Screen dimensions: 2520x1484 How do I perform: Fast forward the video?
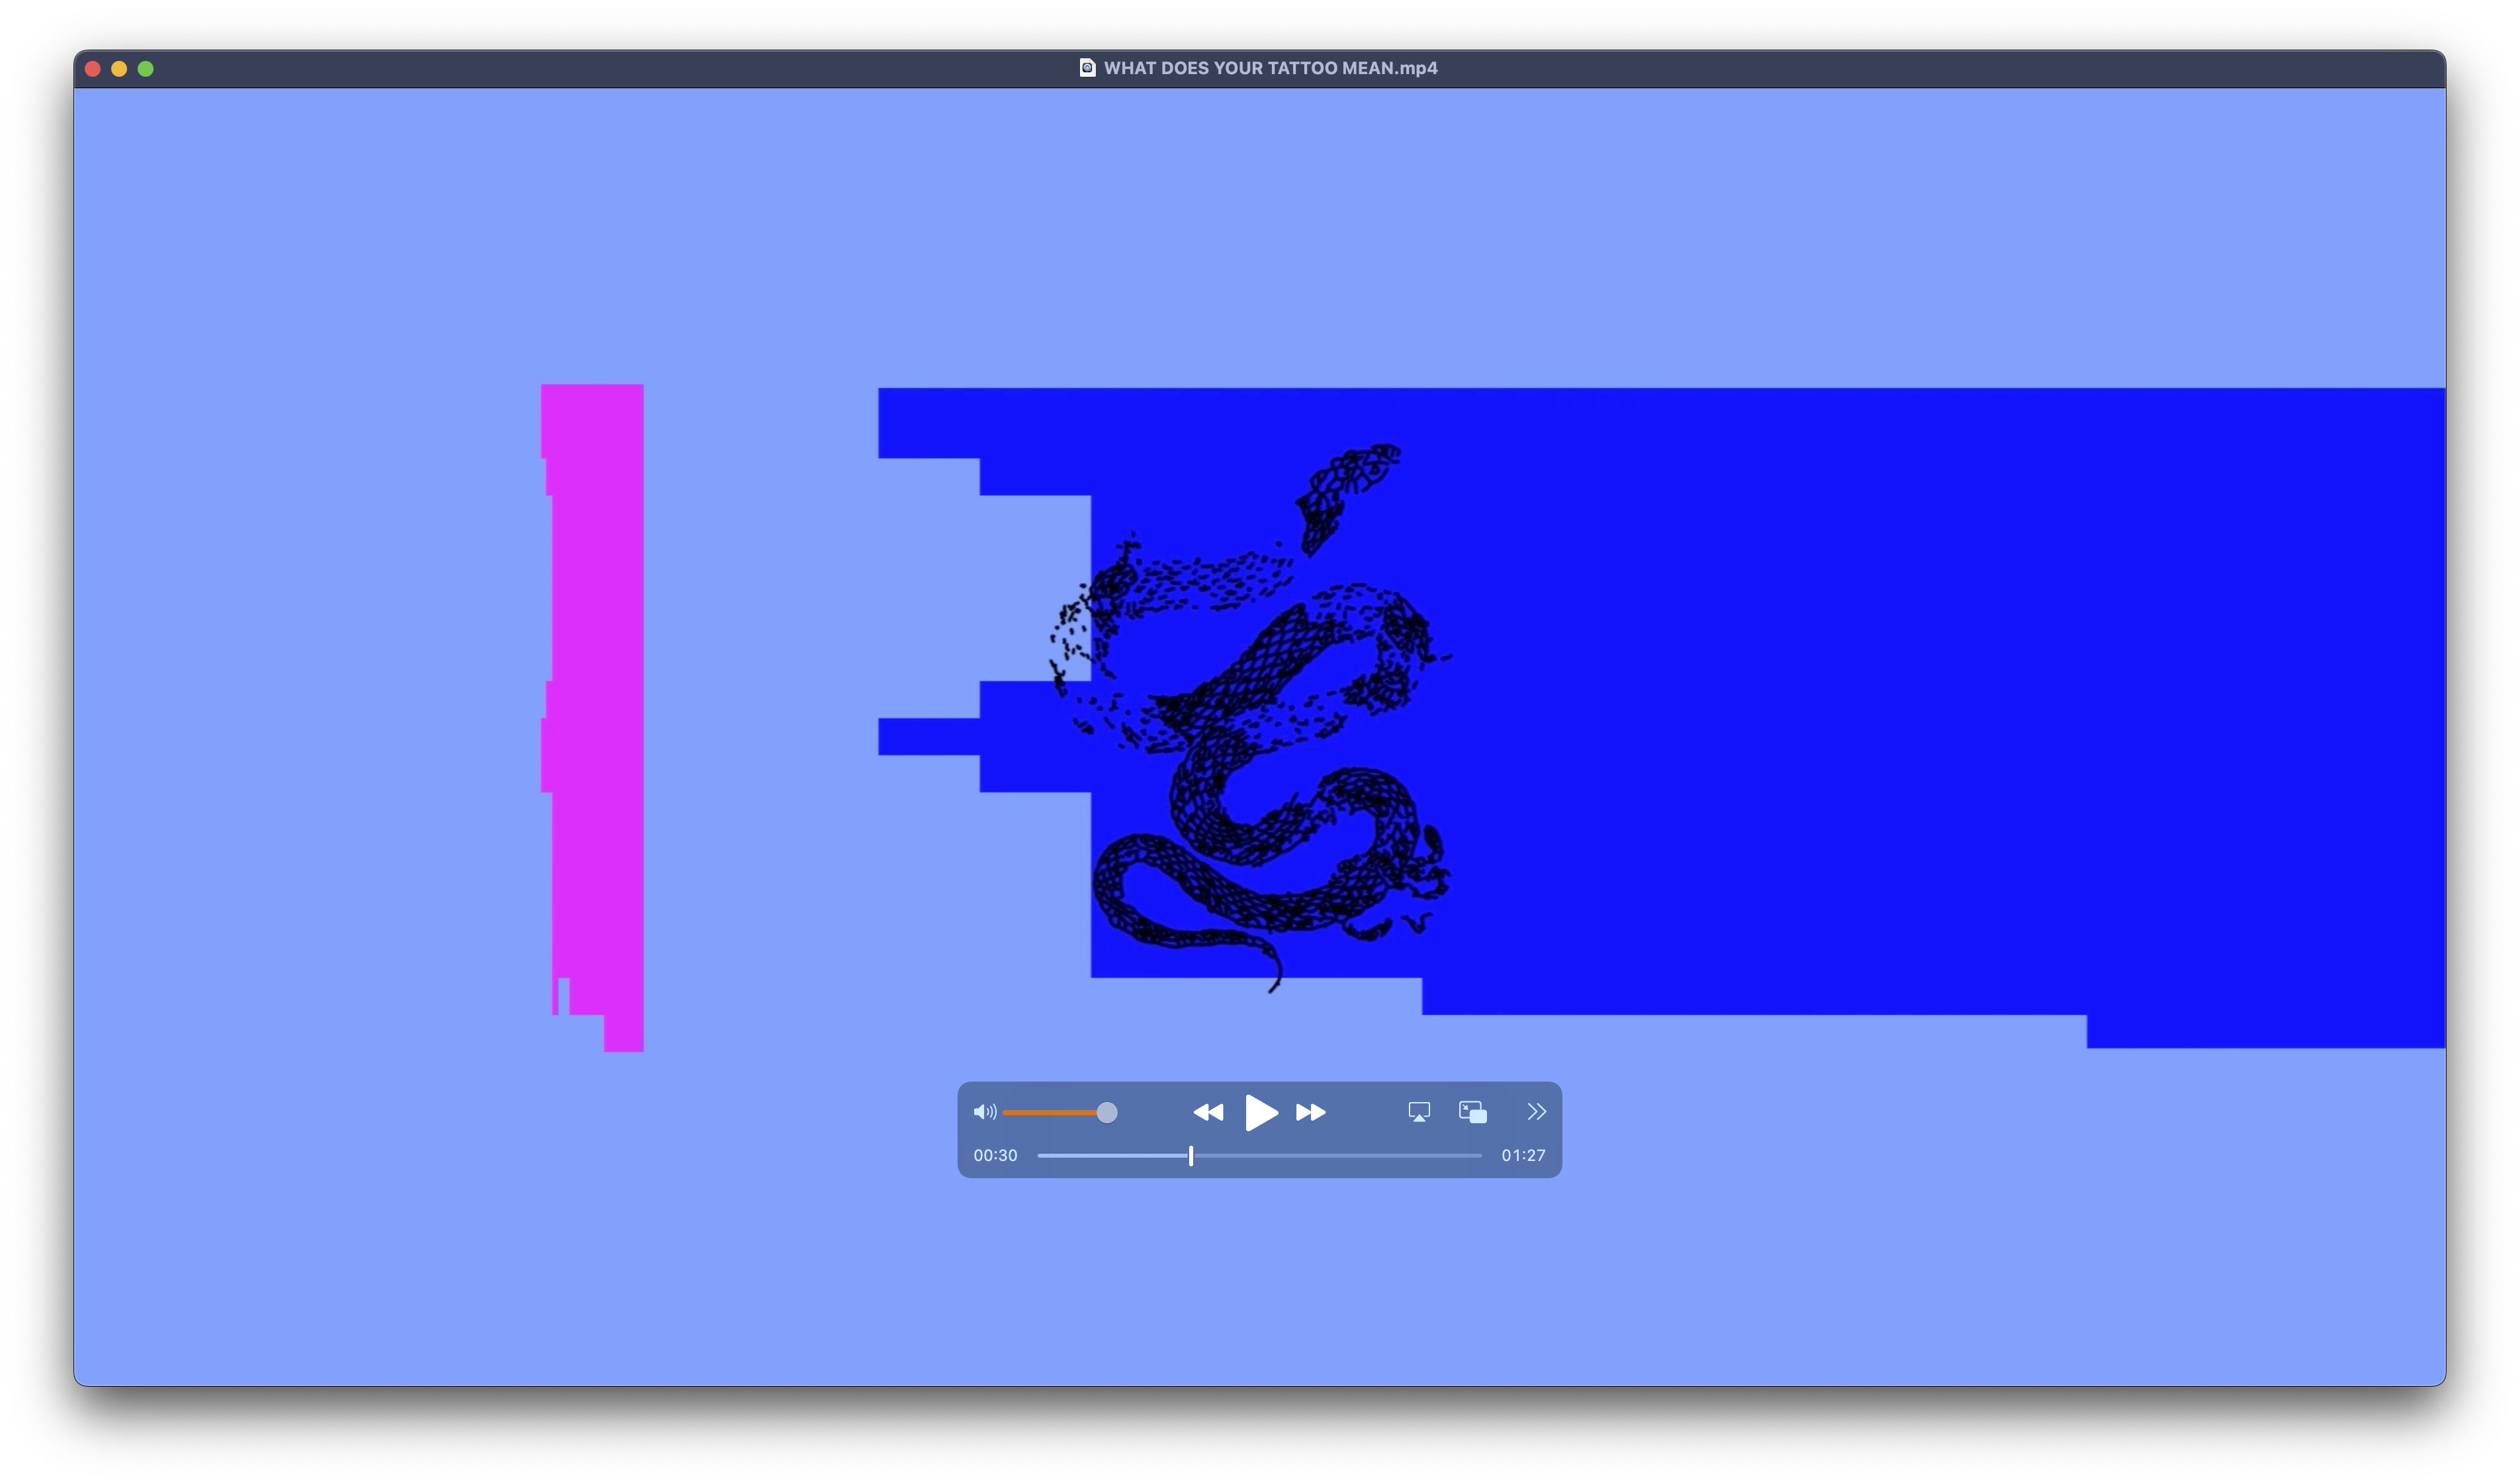point(1310,1112)
